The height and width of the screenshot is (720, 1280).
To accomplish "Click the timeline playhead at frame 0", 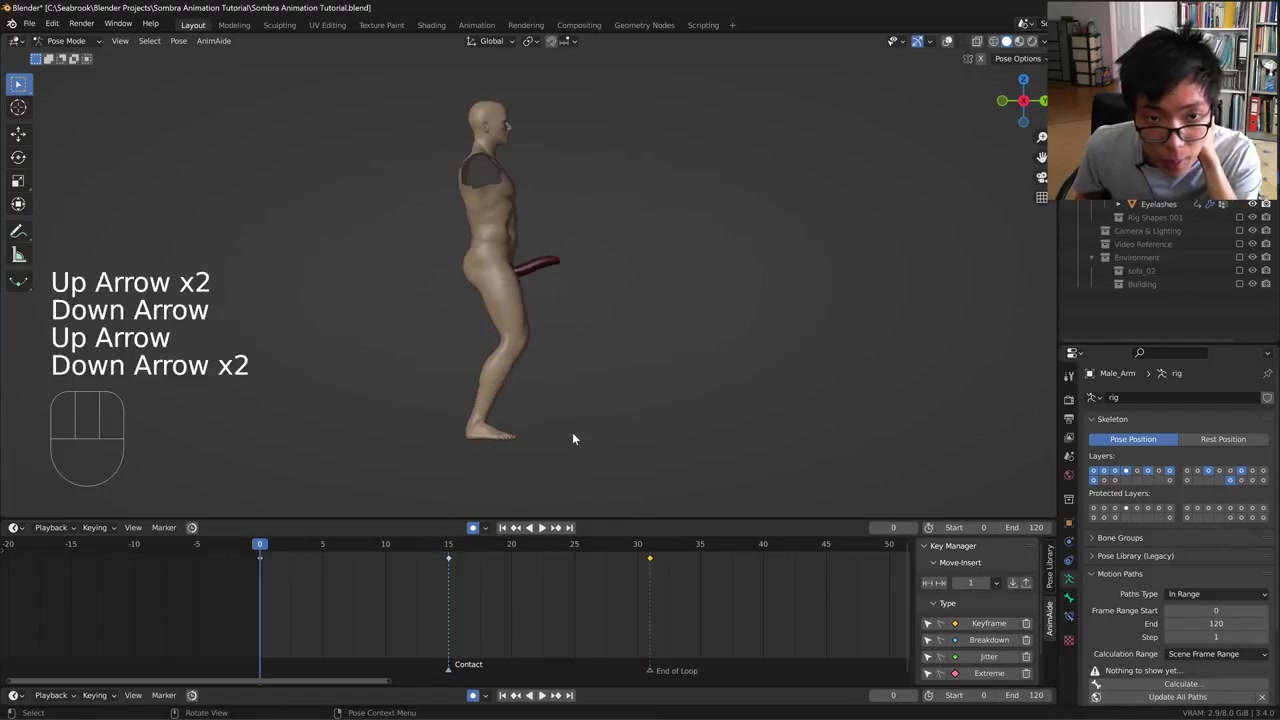I will [259, 544].
